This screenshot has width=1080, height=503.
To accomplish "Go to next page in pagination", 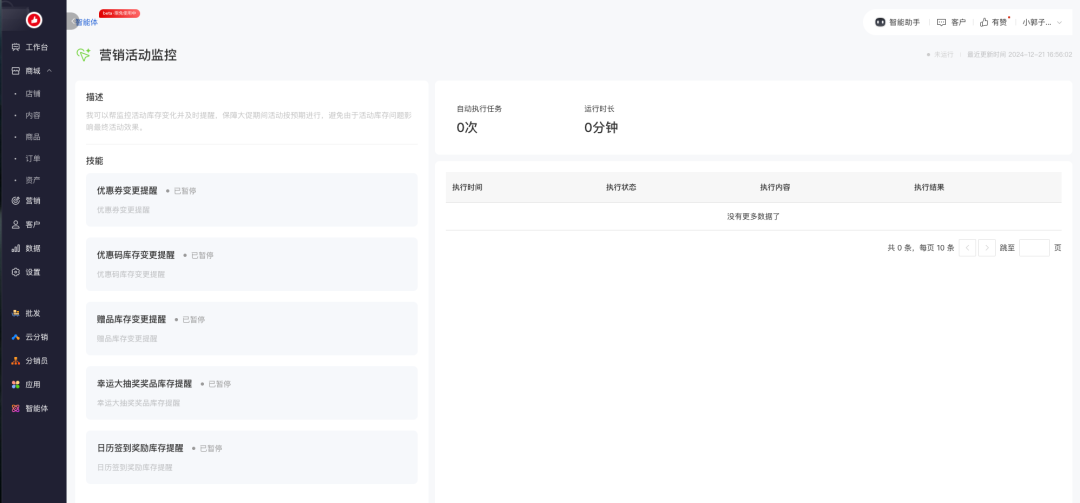I will pyautogui.click(x=987, y=247).
